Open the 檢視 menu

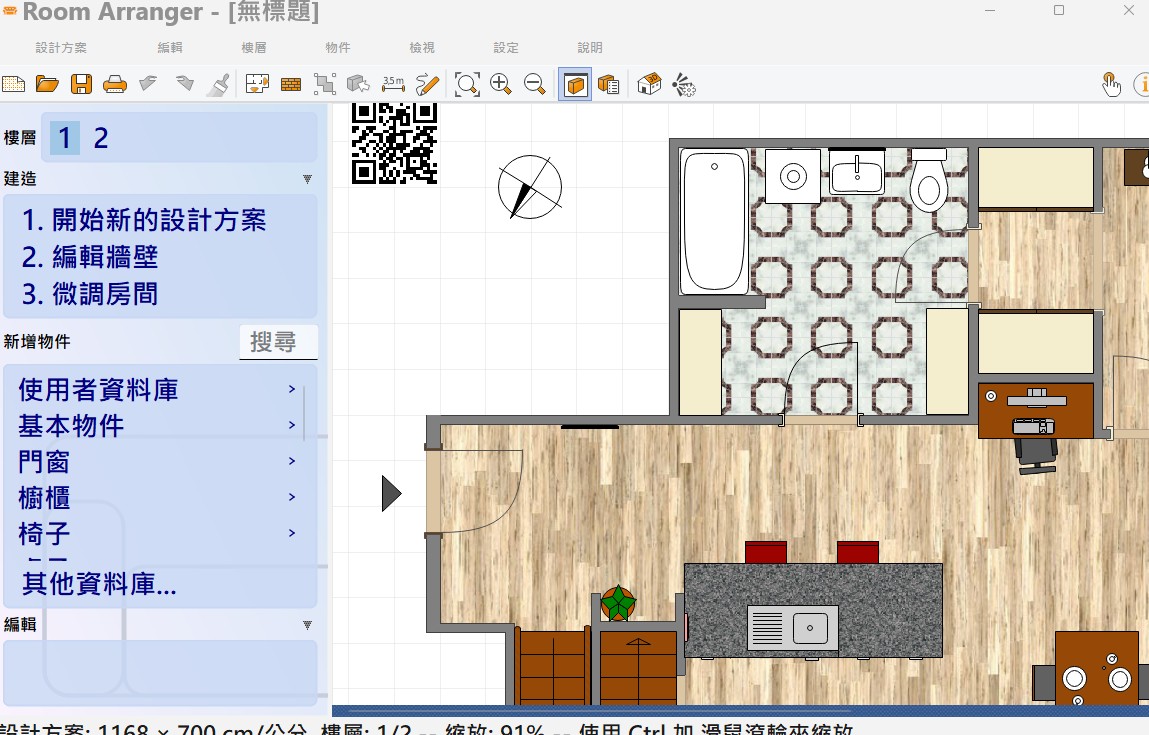[x=422, y=48]
